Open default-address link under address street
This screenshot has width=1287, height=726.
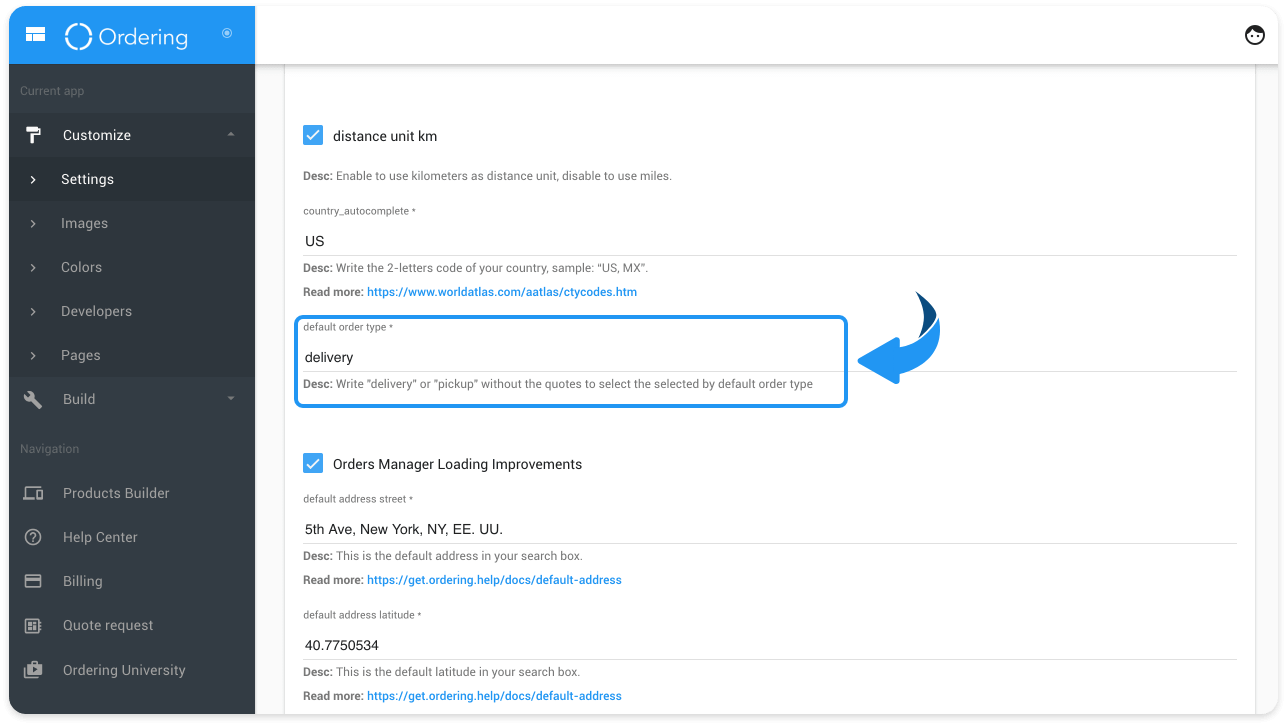click(494, 580)
